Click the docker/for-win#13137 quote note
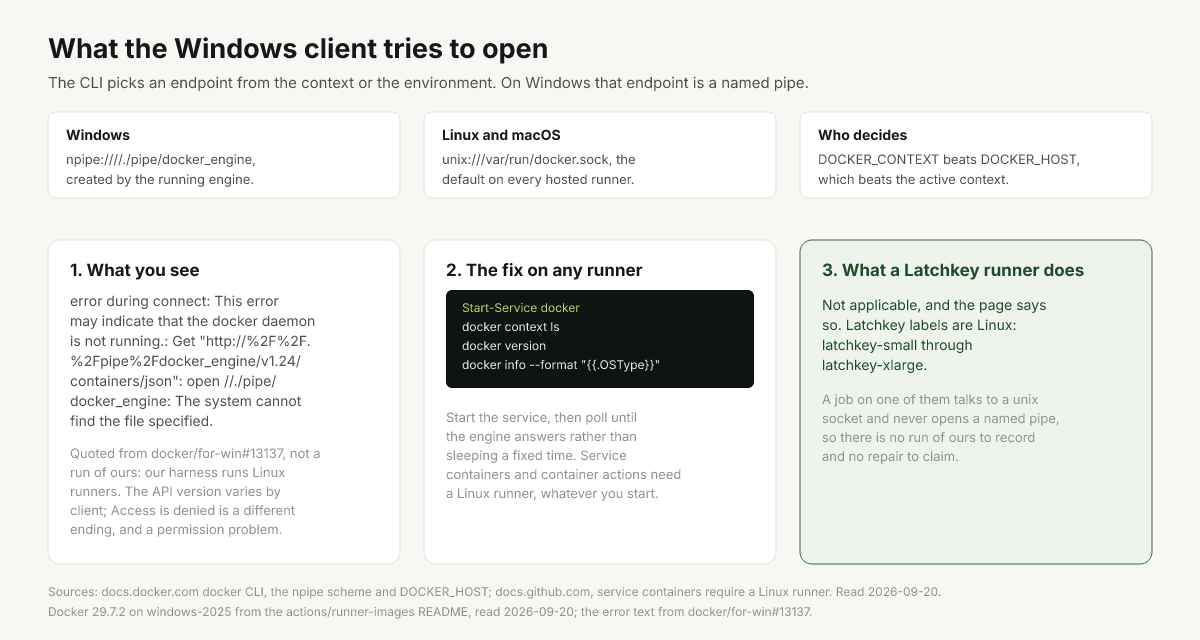The image size is (1200, 640). click(195, 491)
